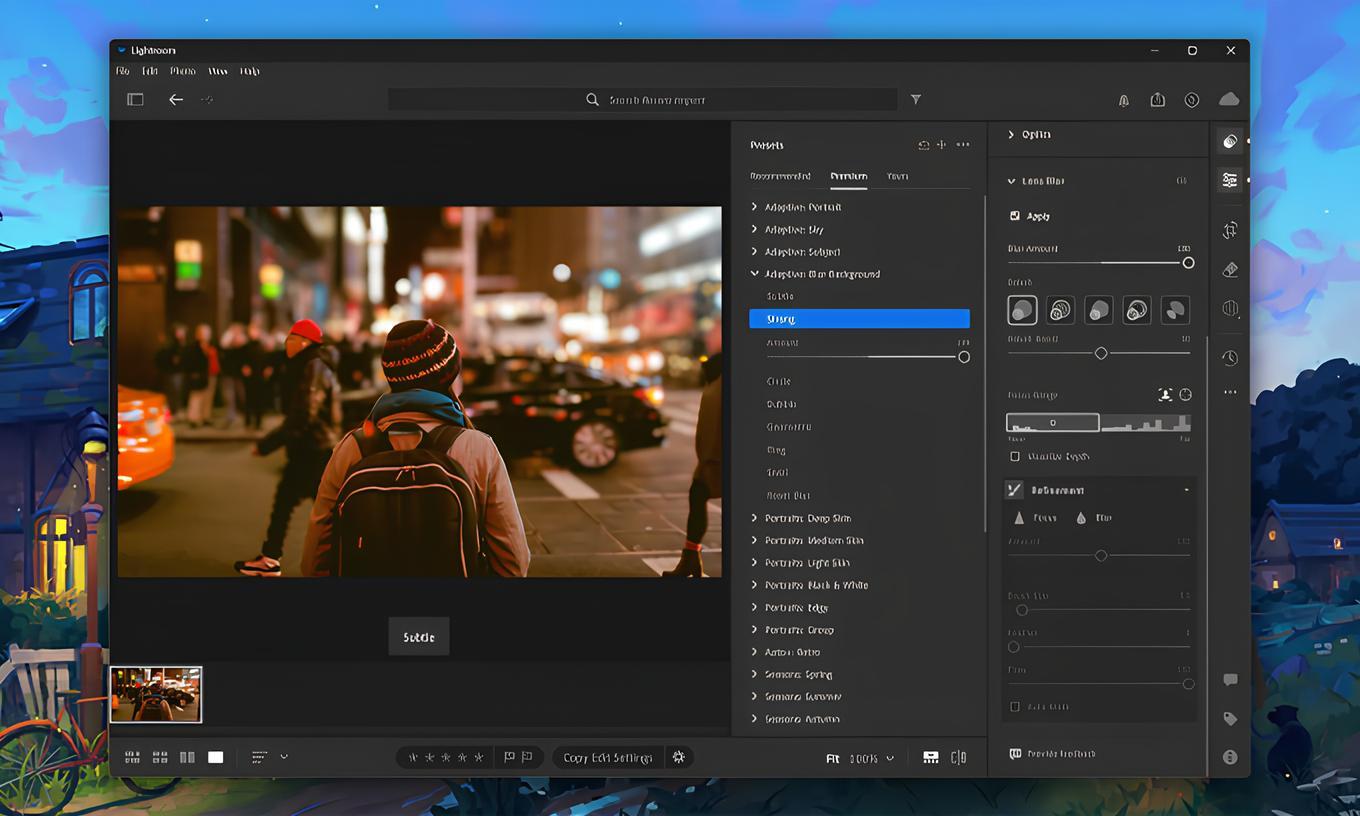Select the photo thumbnail in the filmstrip

[x=157, y=694]
